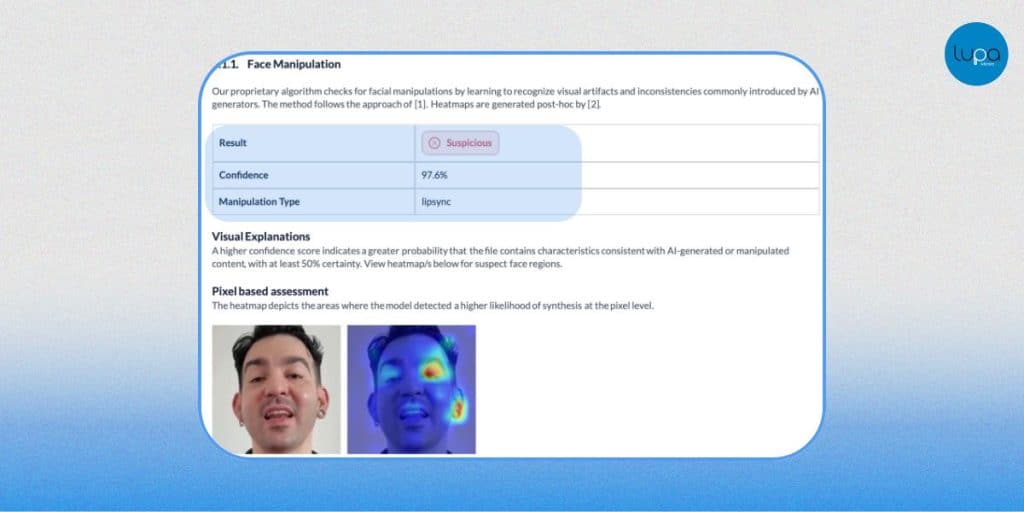Select the 97.6% confidence value
Viewport: 1024px width, 512px height.
pyautogui.click(x=435, y=175)
